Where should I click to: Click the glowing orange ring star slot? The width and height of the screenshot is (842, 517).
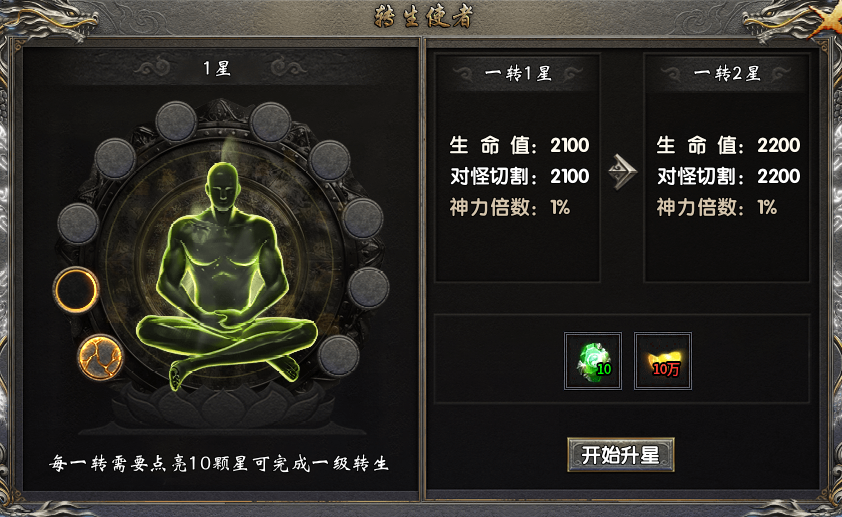(76, 290)
